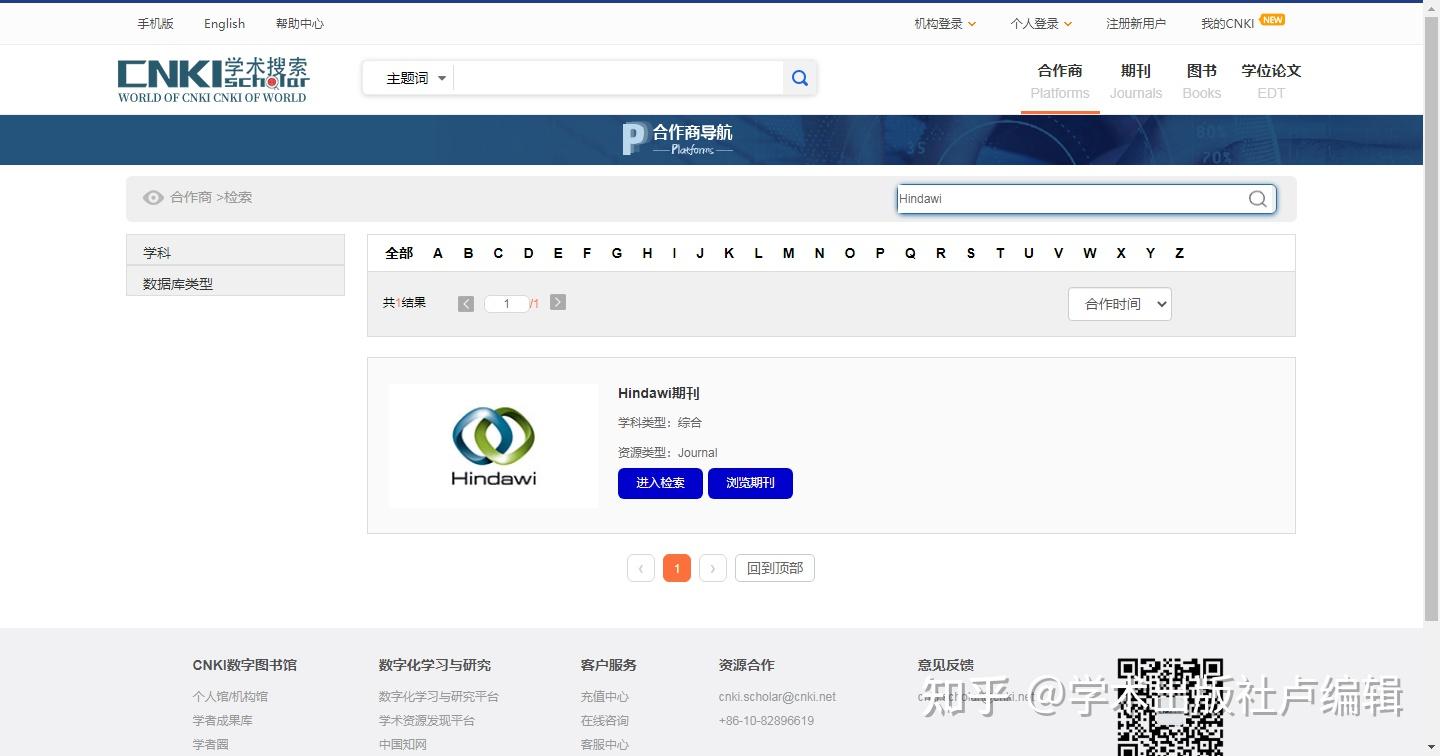Filter partners by letter S
This screenshot has height=756, width=1440.
pos(971,253)
